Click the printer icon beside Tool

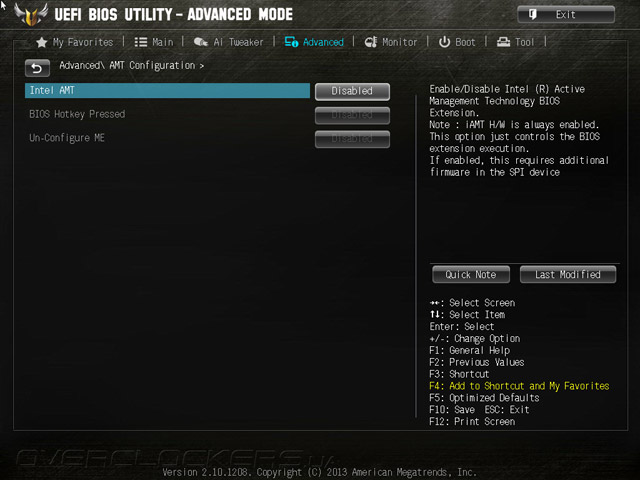tap(503, 42)
